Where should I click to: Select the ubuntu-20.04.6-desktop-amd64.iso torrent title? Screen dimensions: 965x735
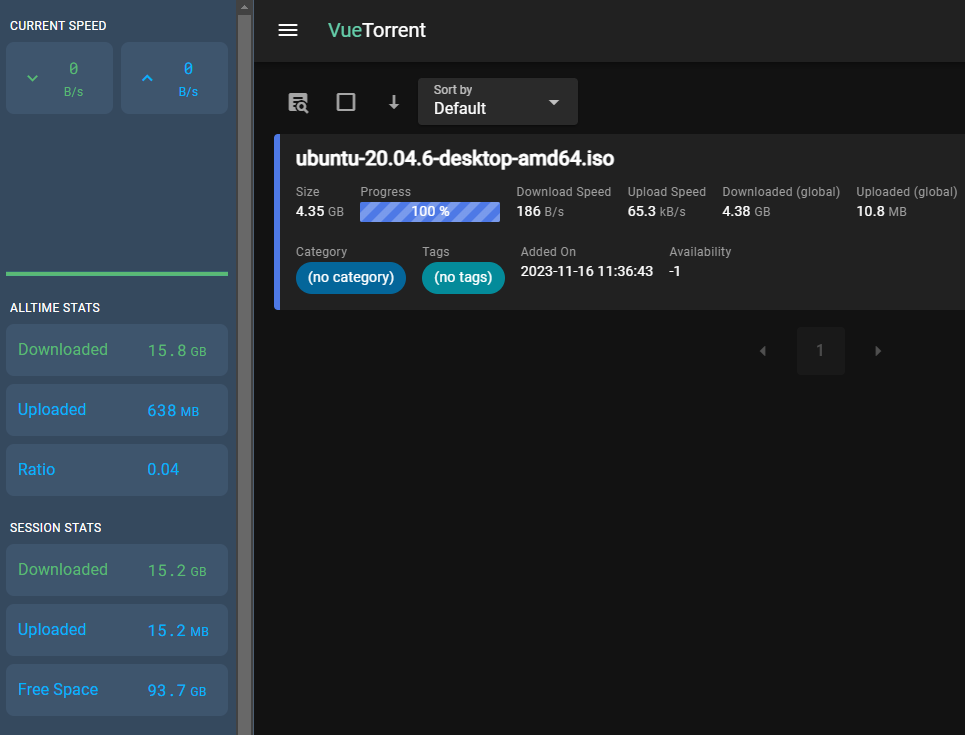[455, 158]
